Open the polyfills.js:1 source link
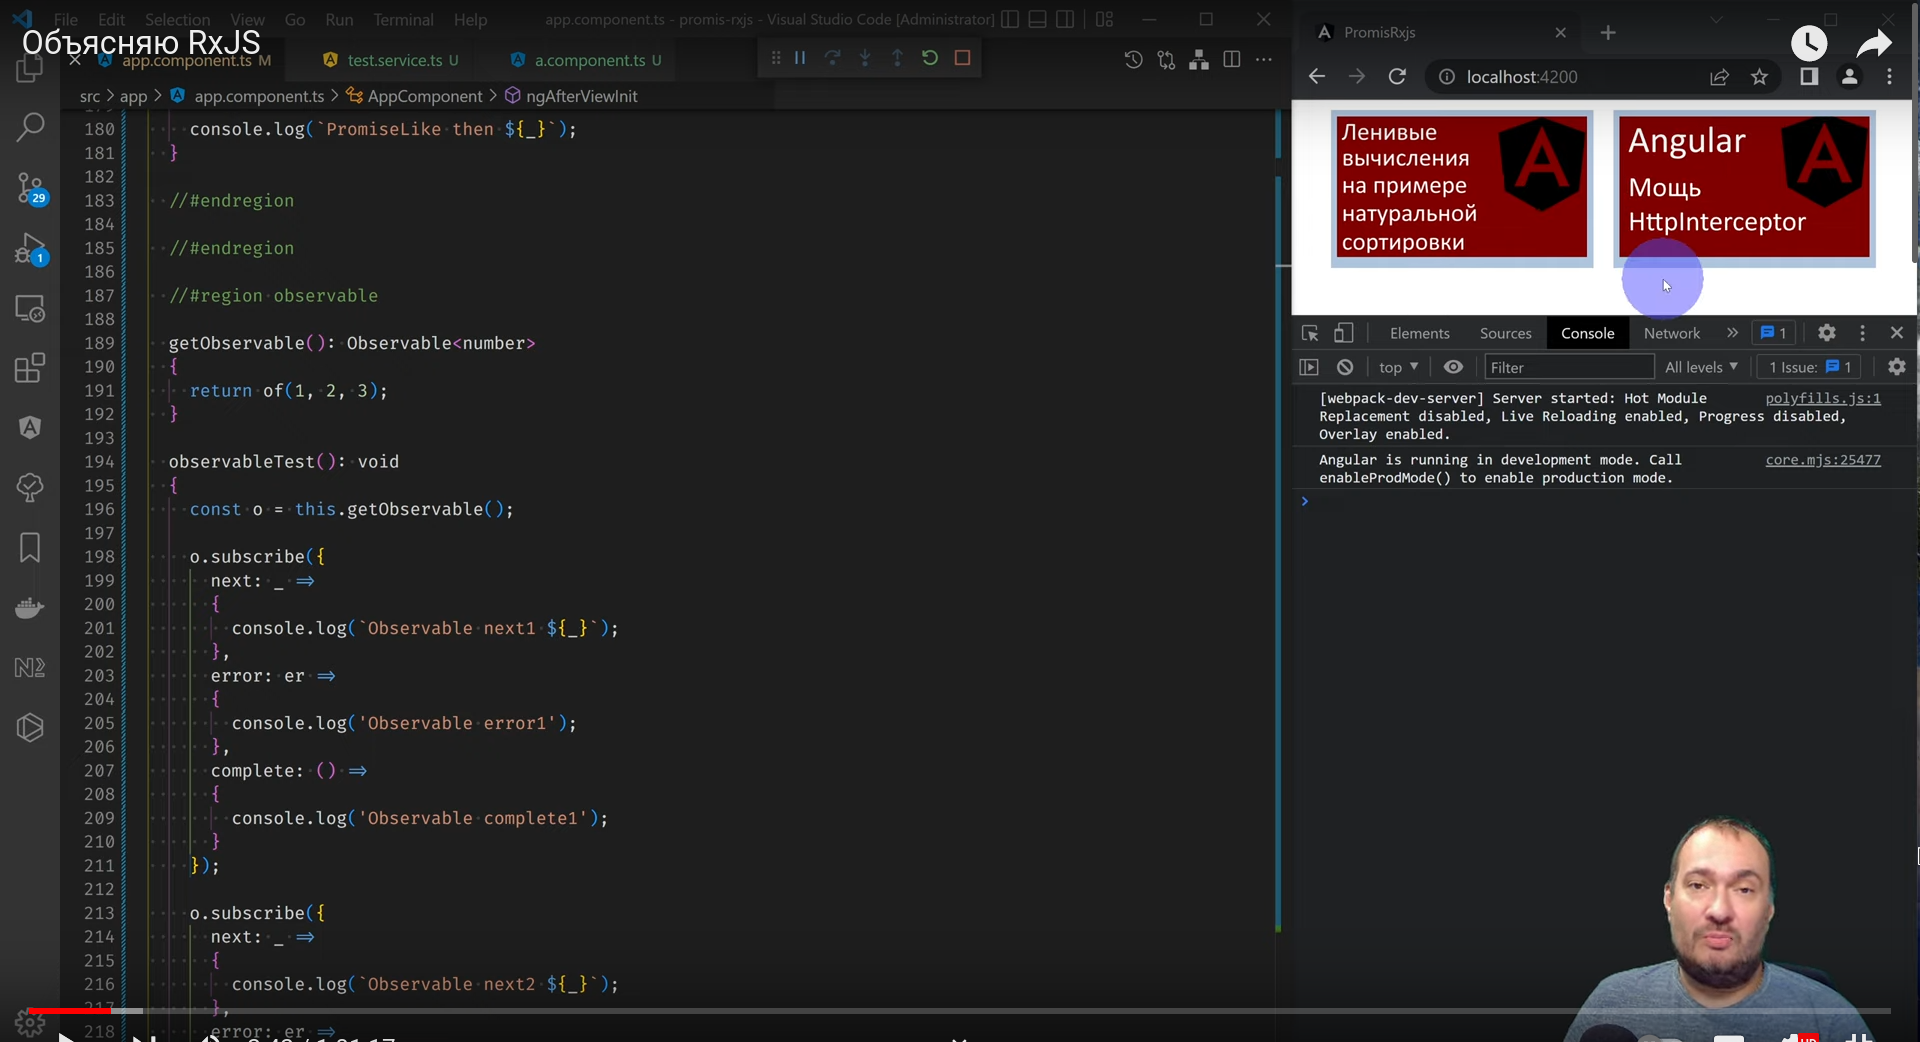Viewport: 1920px width, 1042px height. (x=1822, y=398)
